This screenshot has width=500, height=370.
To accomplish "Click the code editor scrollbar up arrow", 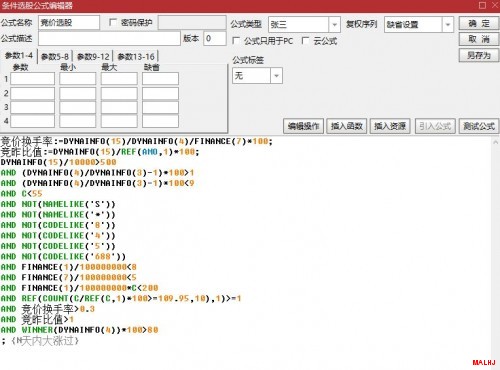I will [495, 142].
